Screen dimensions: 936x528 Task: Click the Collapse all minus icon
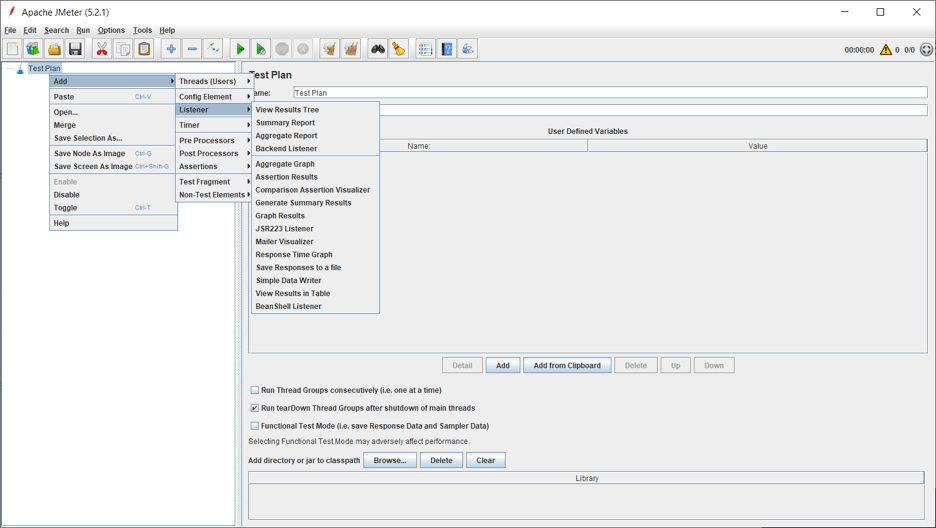(x=192, y=49)
